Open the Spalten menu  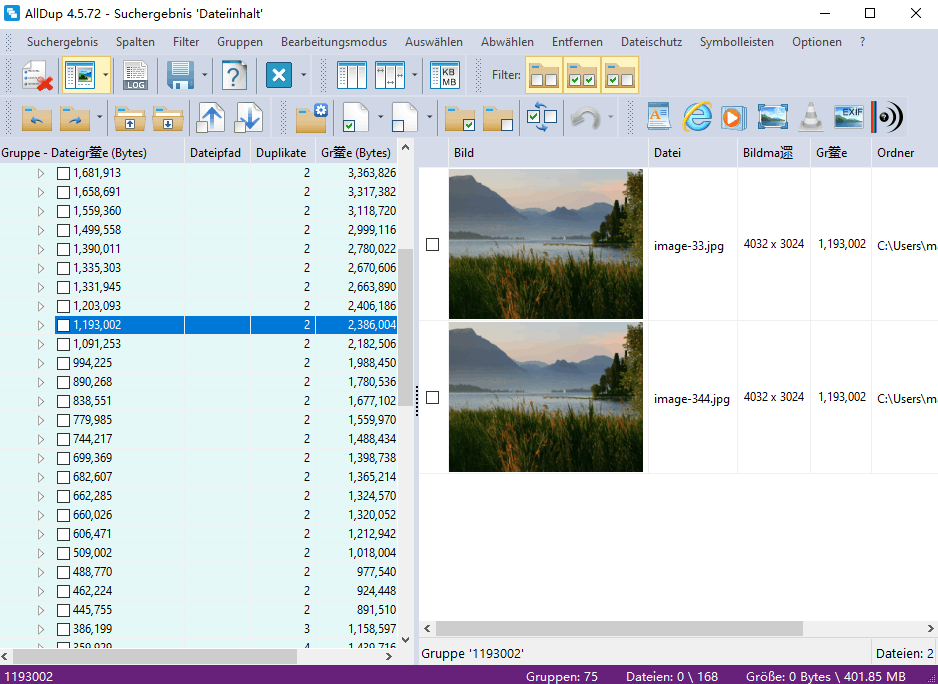click(x=135, y=42)
